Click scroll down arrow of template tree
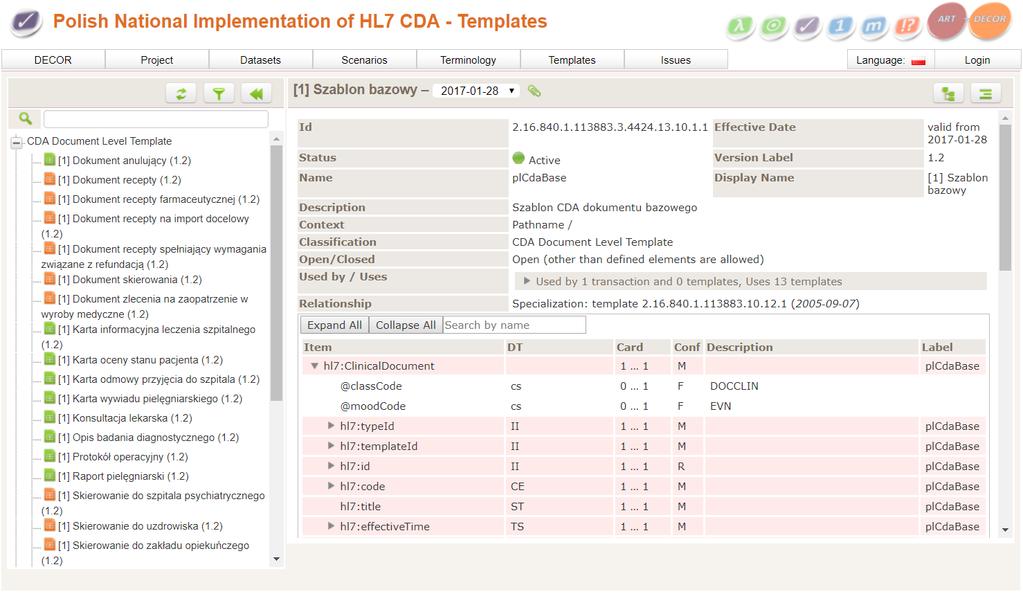This screenshot has height=594, width=1023. pyautogui.click(x=276, y=559)
